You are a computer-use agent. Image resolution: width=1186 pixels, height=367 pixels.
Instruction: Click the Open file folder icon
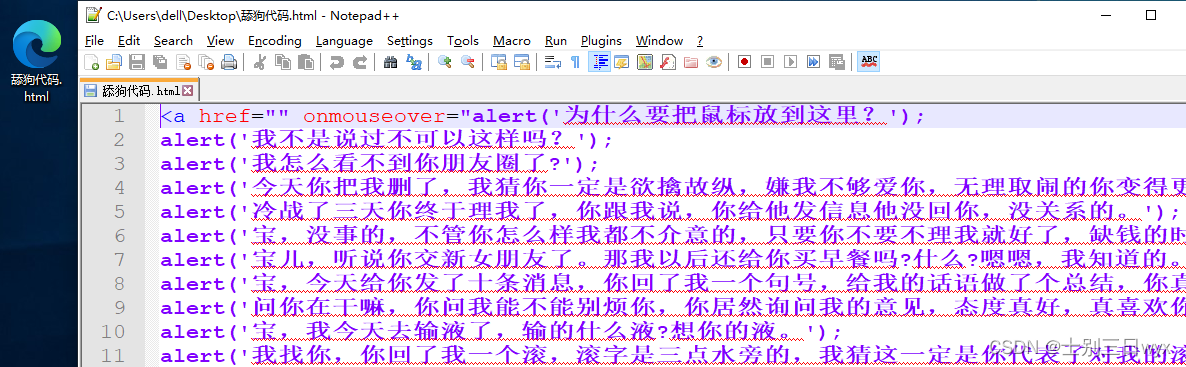click(114, 62)
